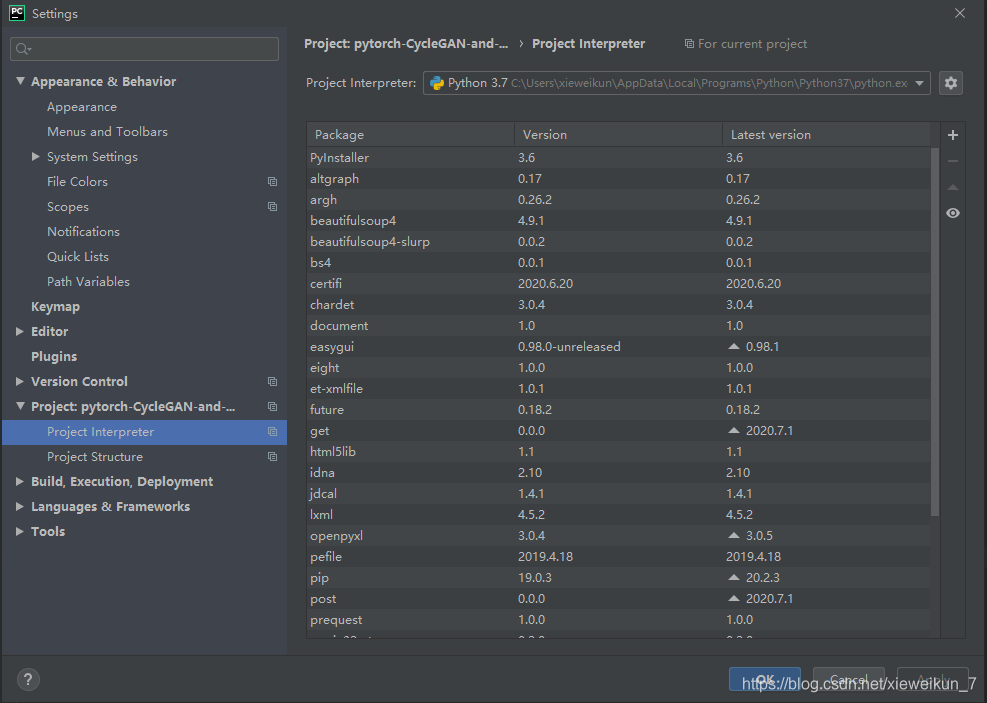
Task: Collapse the Appearance & Behavior section
Action: 20,81
